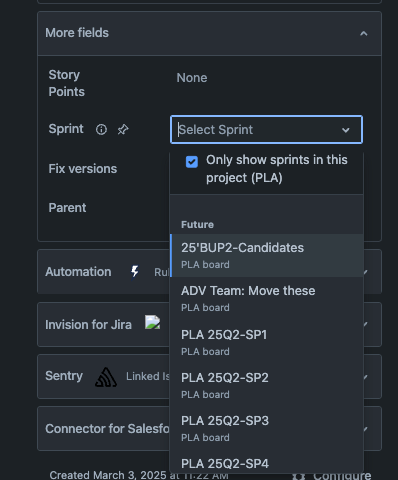Click the More fields header title
This screenshot has width=398, height=480.
click(x=77, y=33)
